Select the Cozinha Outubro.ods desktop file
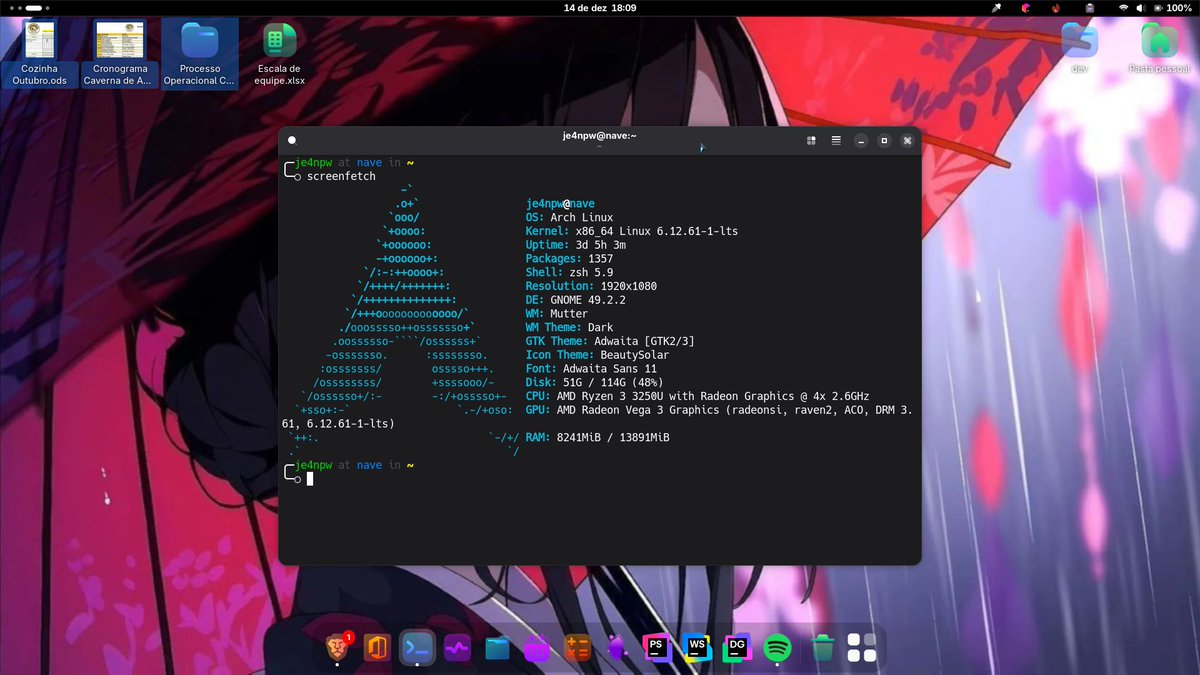The height and width of the screenshot is (675, 1200). point(40,53)
